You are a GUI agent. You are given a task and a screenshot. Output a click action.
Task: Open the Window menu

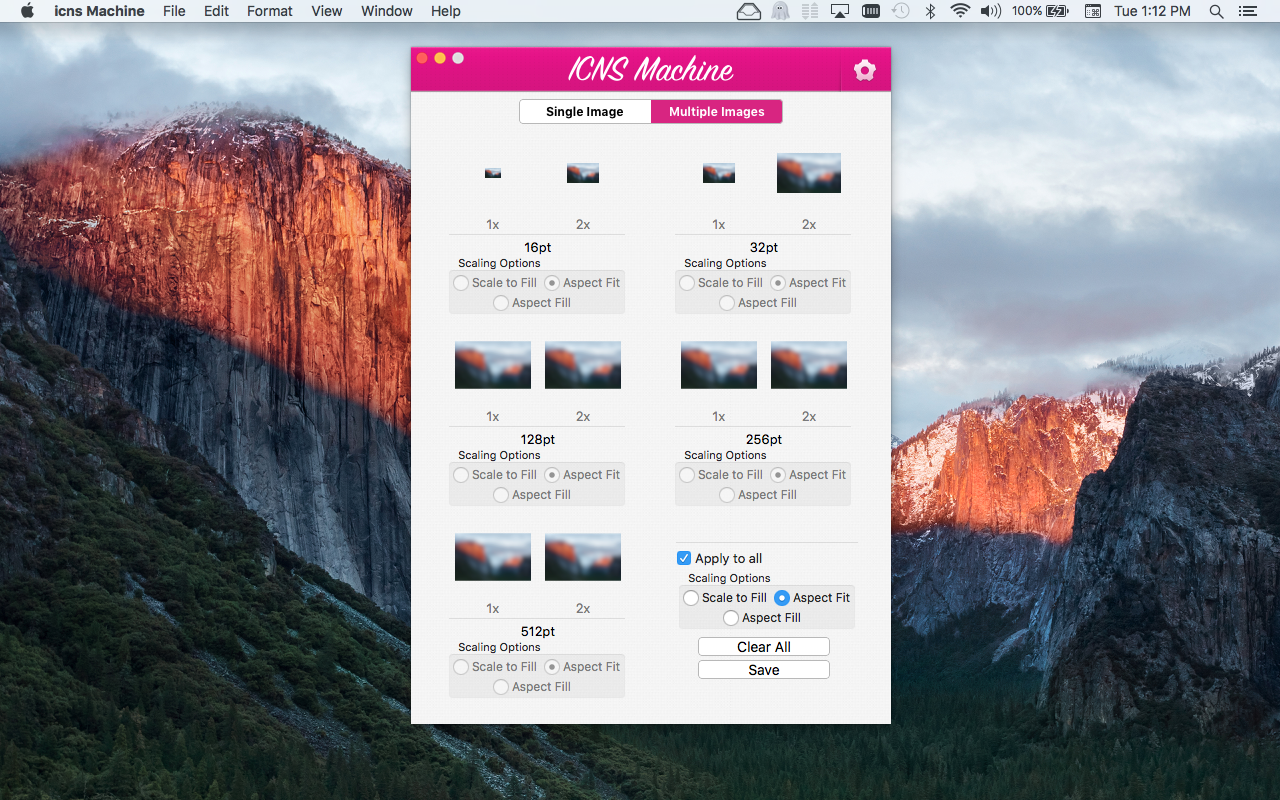coord(386,11)
